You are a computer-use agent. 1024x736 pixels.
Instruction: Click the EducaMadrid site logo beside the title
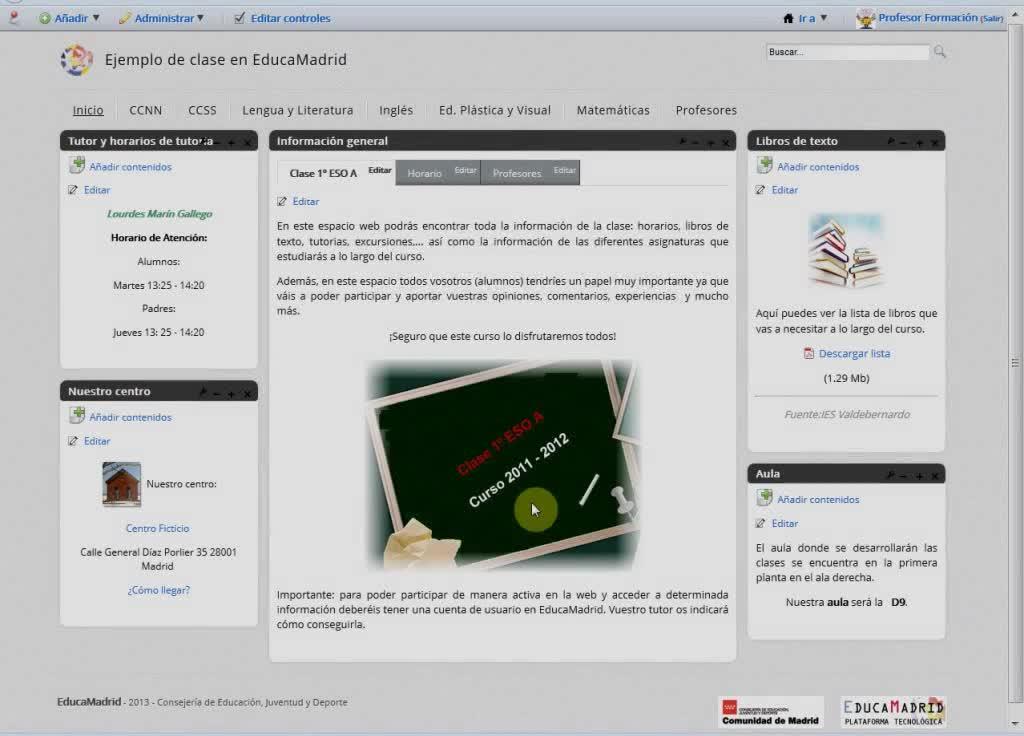click(76, 60)
